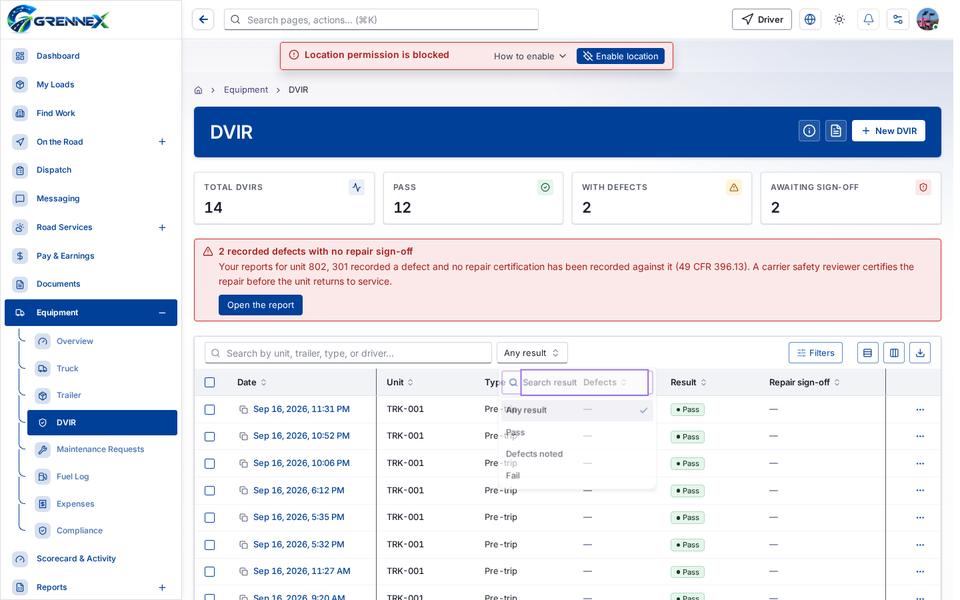The height and width of the screenshot is (600, 960).
Task: Open Maintenance Requests under Equipment
Action: tap(102, 449)
